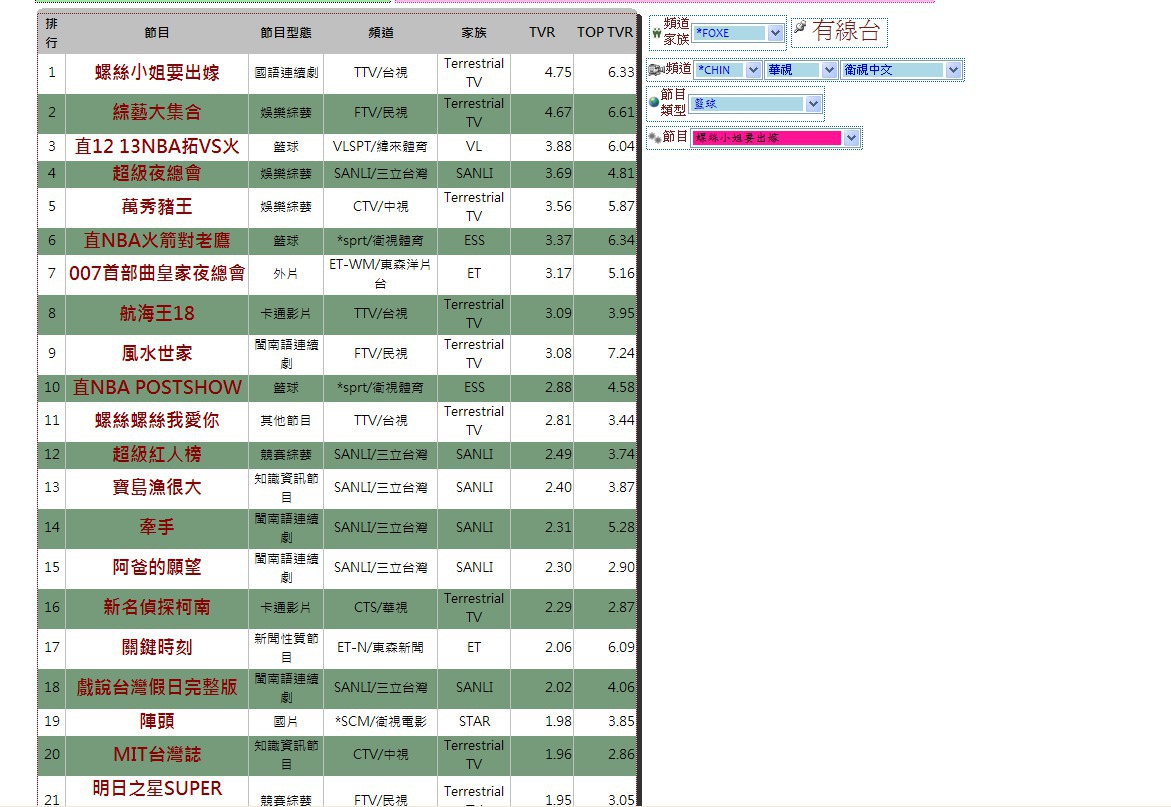This screenshot has height=807, width=1171.
Task: Select program 陣頭
Action: pos(157,721)
